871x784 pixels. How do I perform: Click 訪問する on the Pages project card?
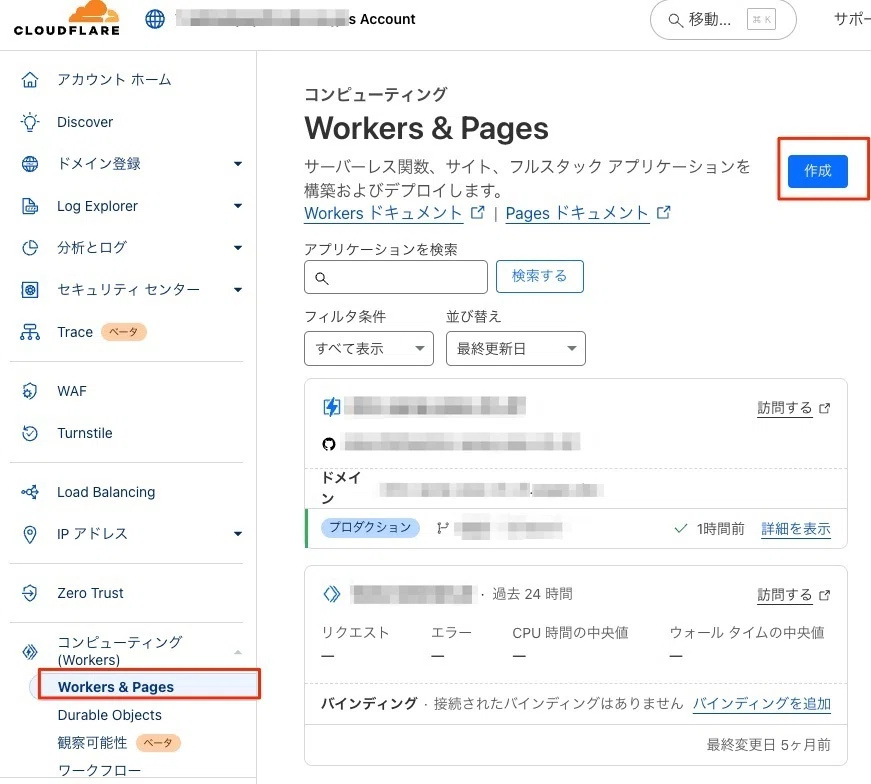point(784,408)
